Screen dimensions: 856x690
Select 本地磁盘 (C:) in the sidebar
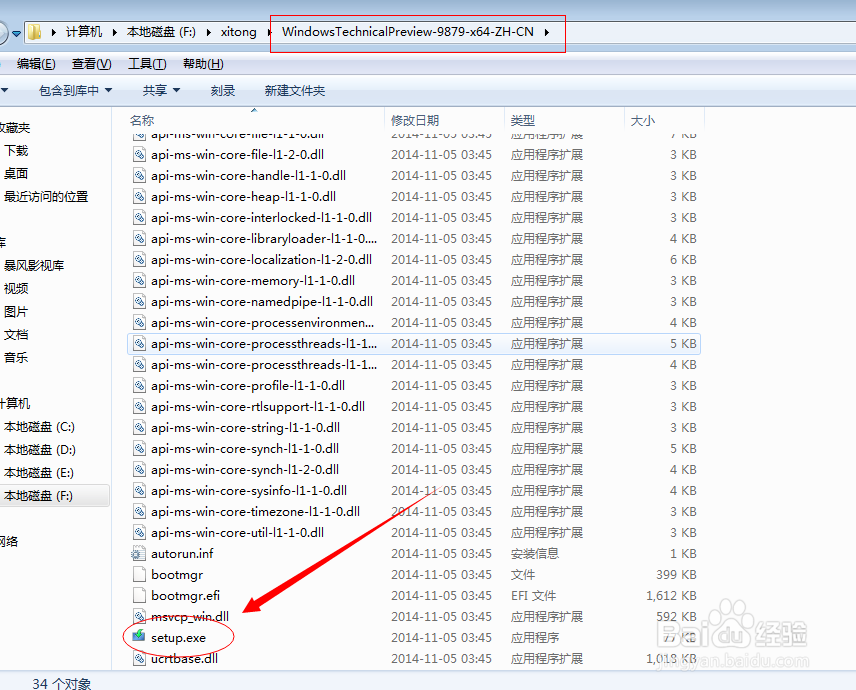39,427
